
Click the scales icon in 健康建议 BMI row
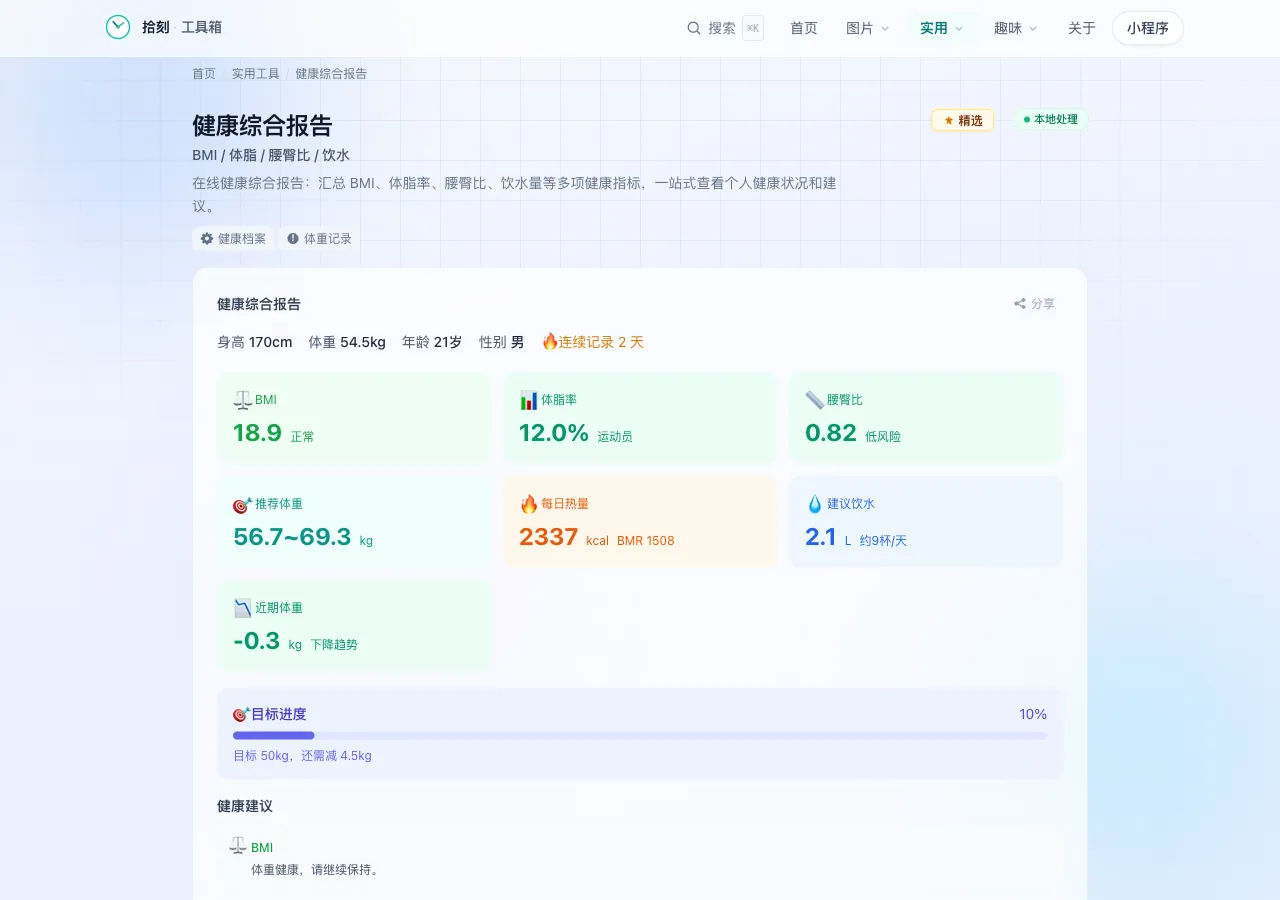pyautogui.click(x=238, y=846)
